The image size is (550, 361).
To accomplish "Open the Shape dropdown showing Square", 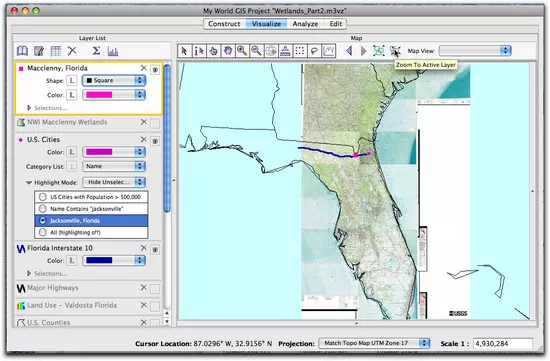I will [114, 80].
